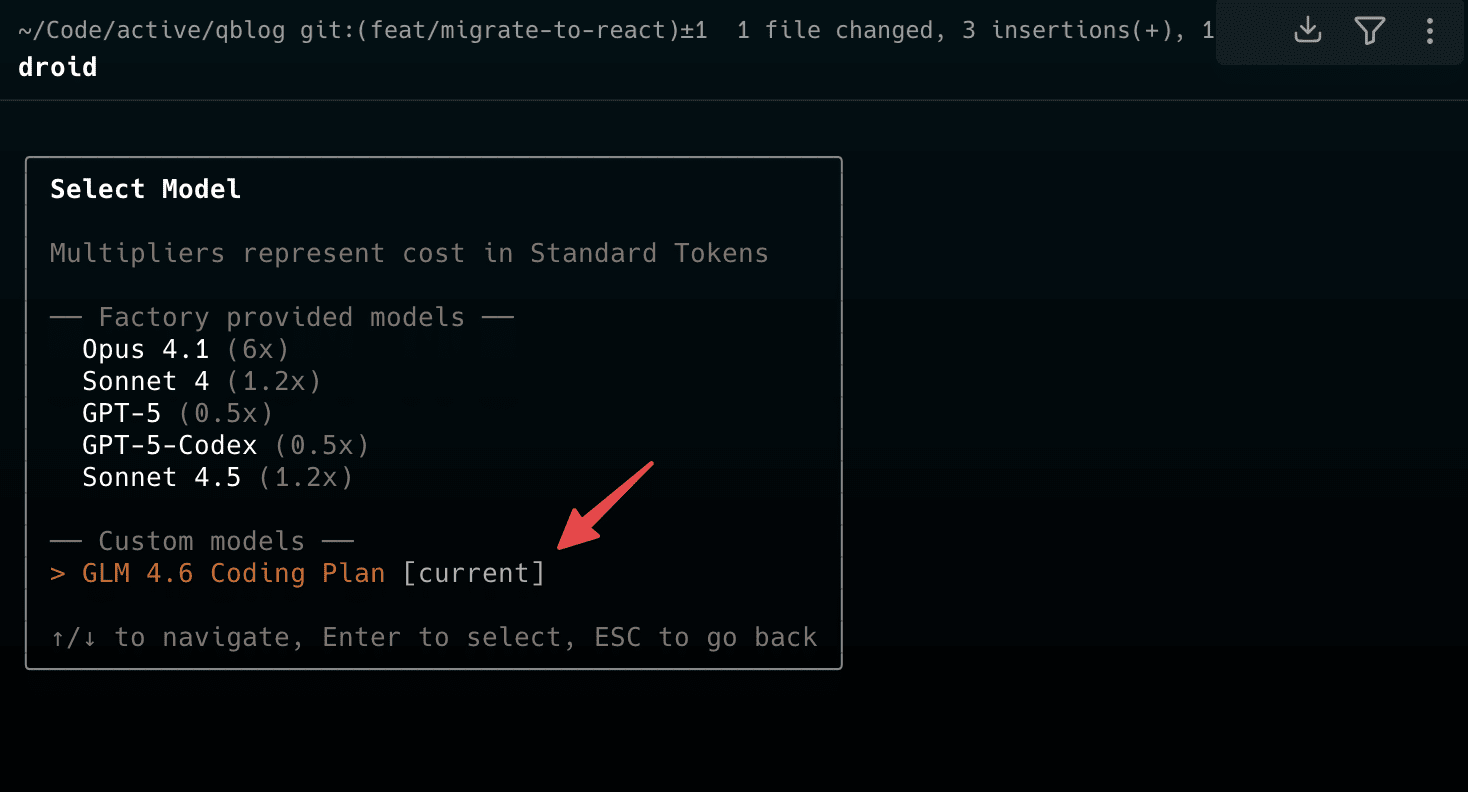
Task: Pick GPT-5 from the model list
Action: click(121, 414)
